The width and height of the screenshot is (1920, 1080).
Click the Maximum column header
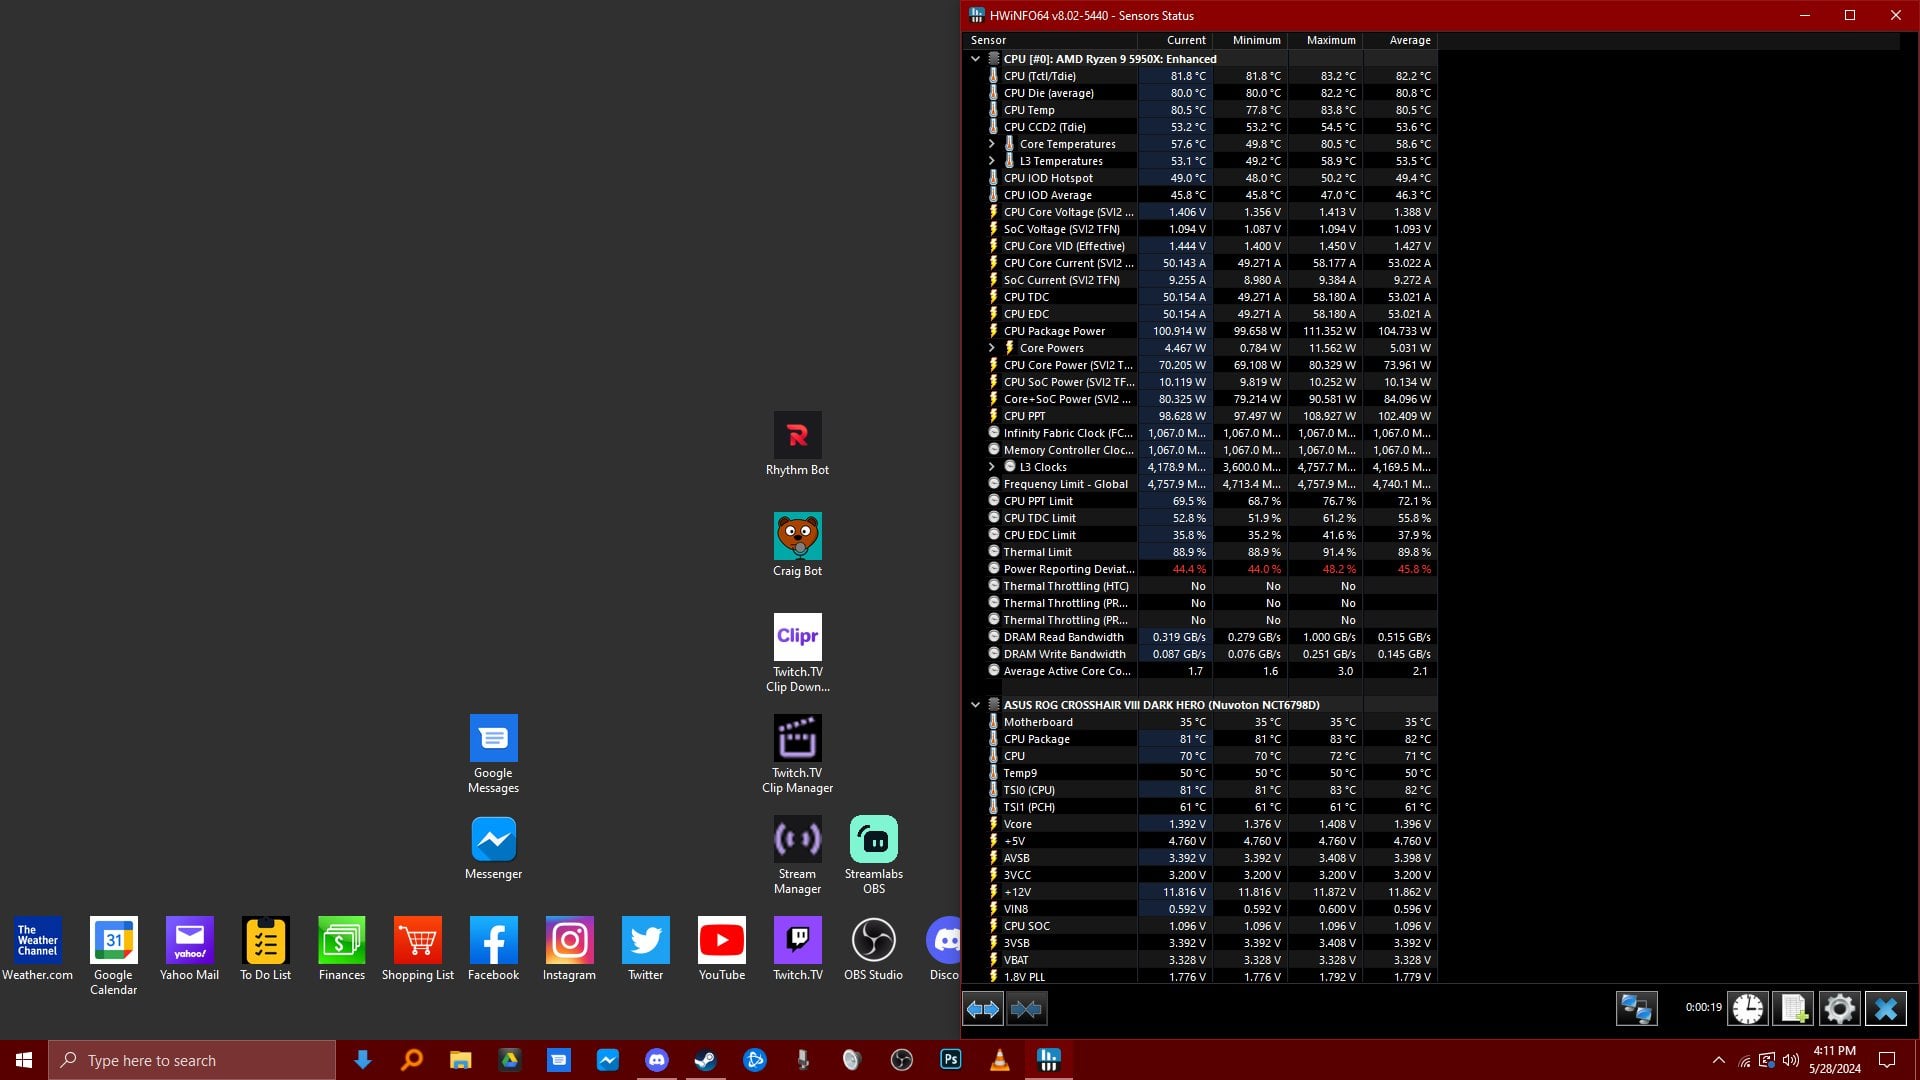(x=1325, y=40)
